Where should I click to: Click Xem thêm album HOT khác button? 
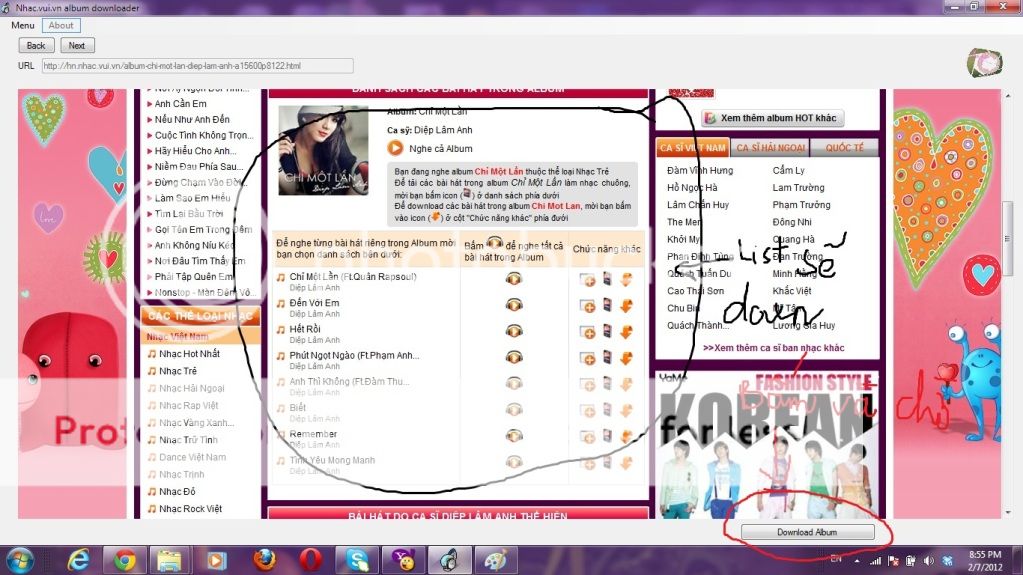pyautogui.click(x=772, y=118)
